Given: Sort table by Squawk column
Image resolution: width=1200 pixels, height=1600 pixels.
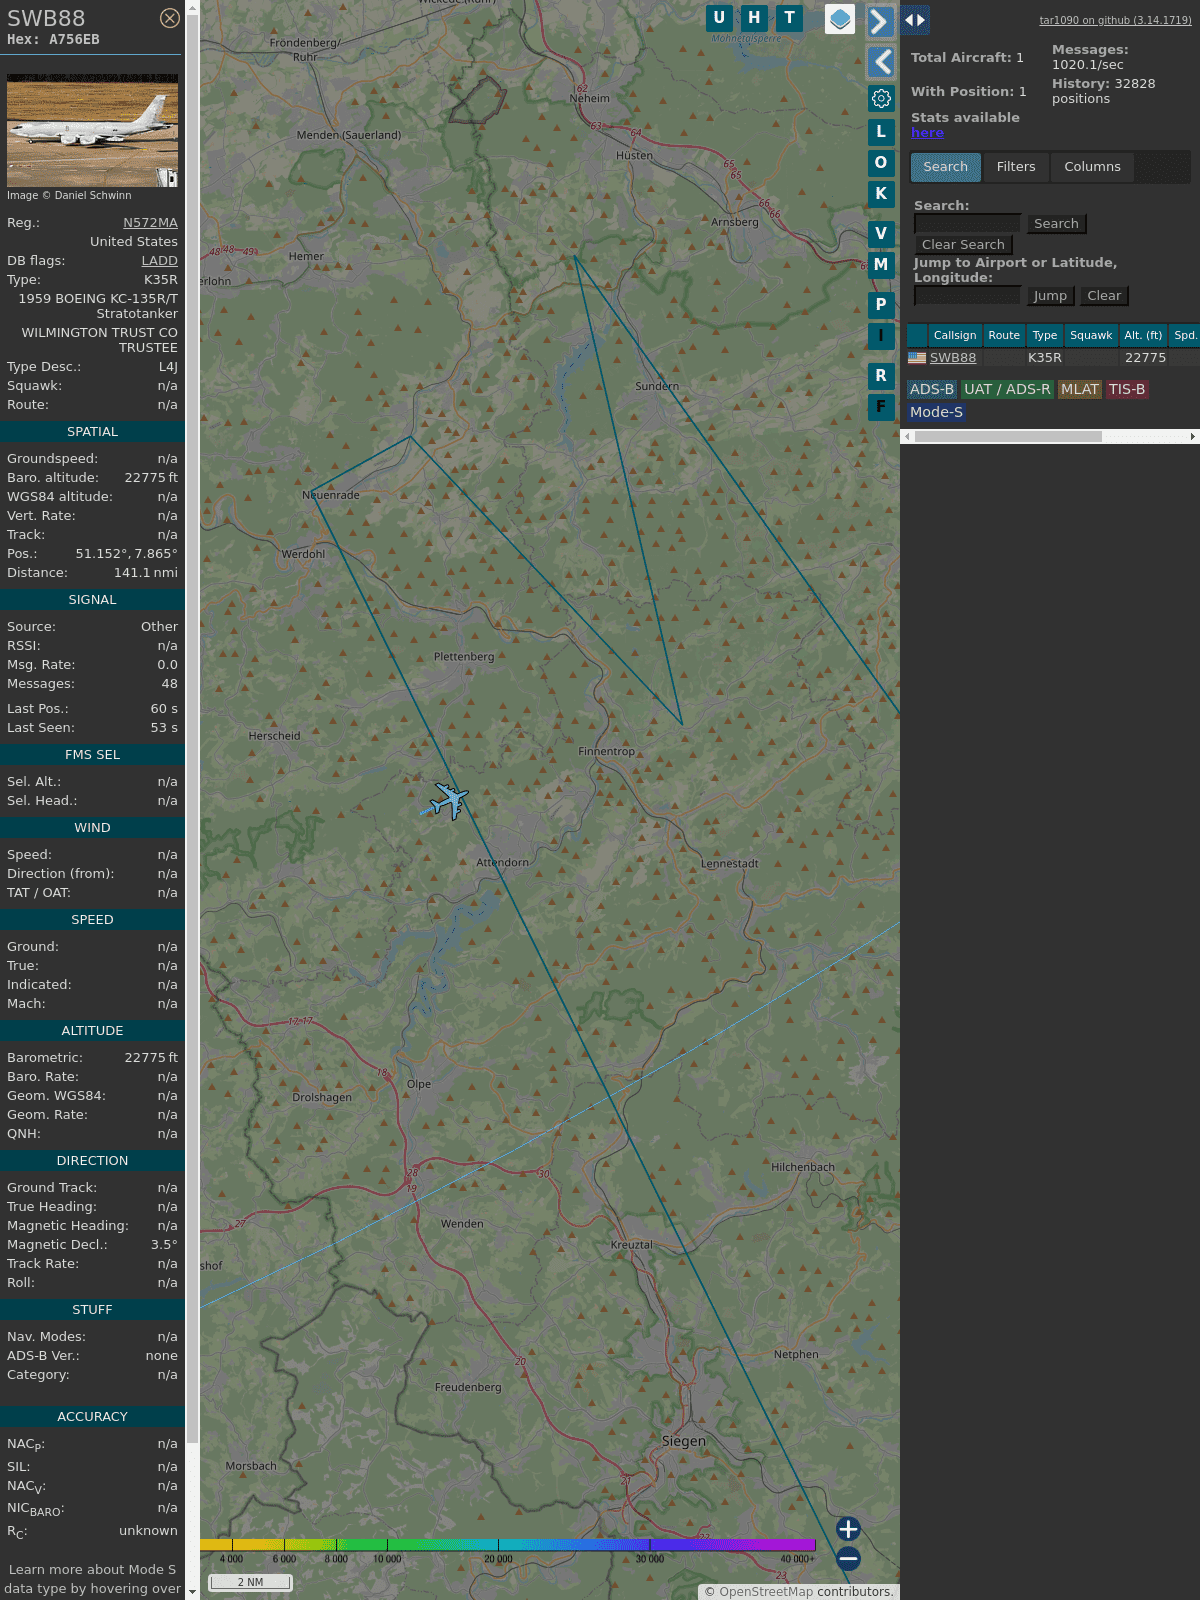Looking at the screenshot, I should click(x=1091, y=336).
